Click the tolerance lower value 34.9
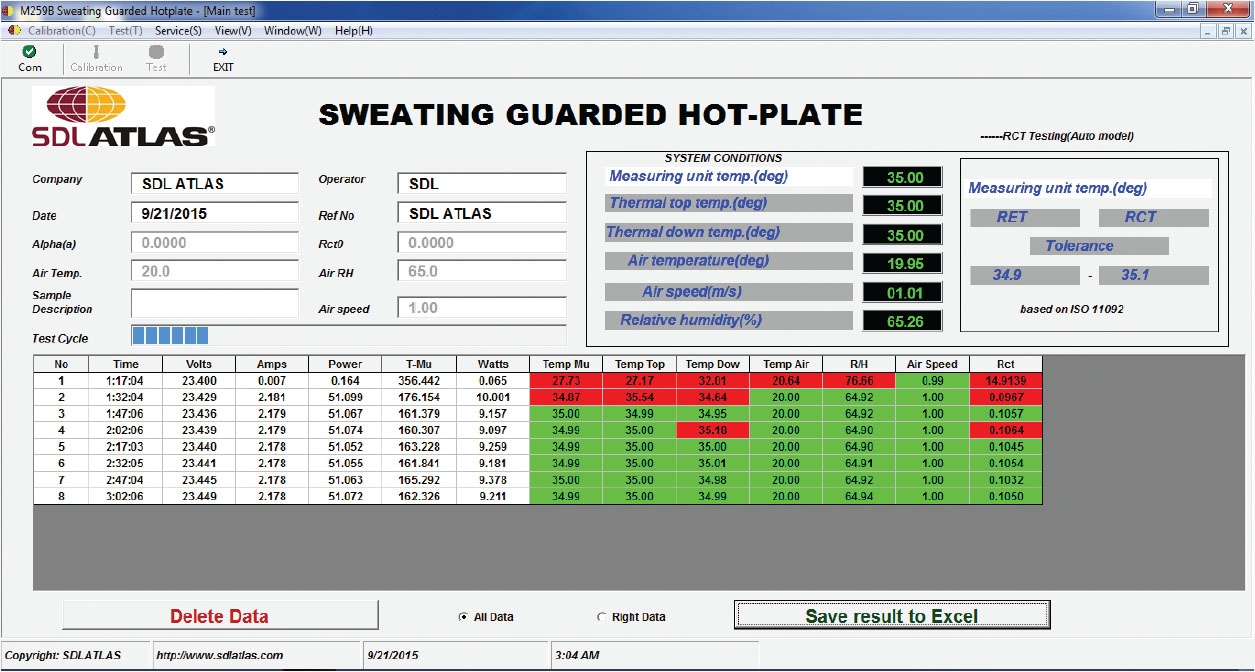Image resolution: width=1255 pixels, height=672 pixels. pos(1025,276)
